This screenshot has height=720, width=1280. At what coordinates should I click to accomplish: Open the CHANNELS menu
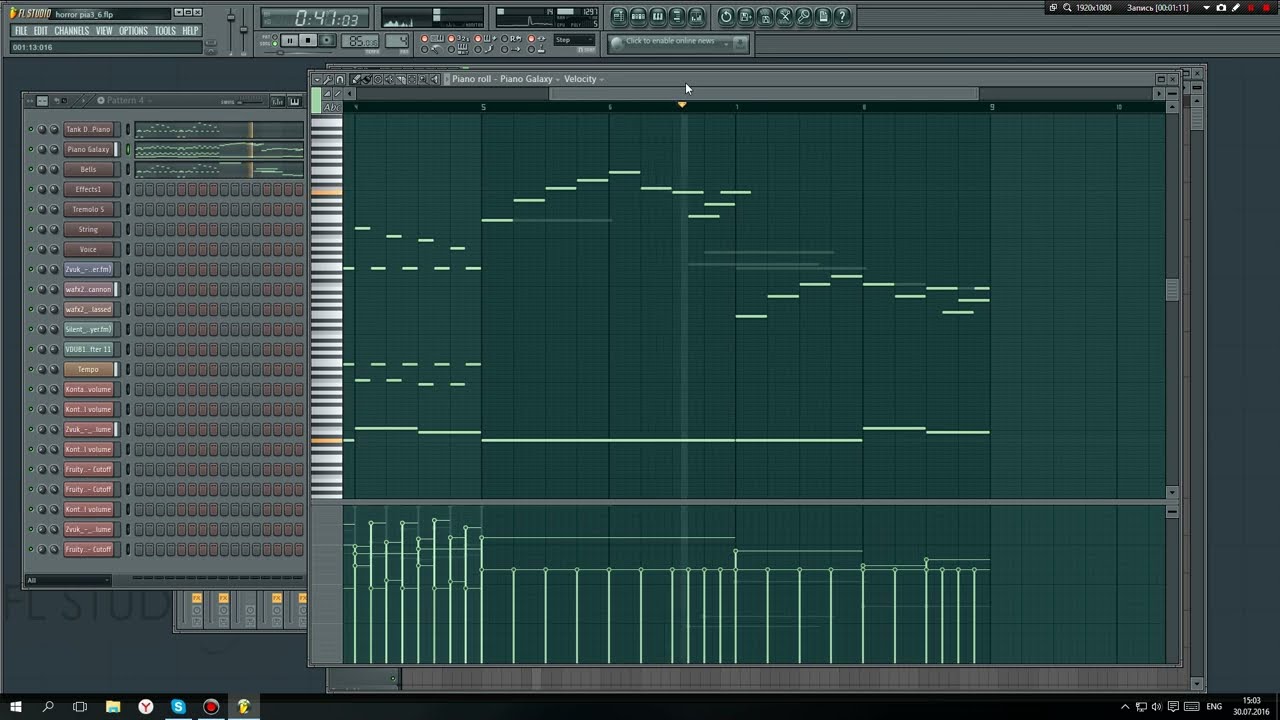pyautogui.click(x=72, y=31)
